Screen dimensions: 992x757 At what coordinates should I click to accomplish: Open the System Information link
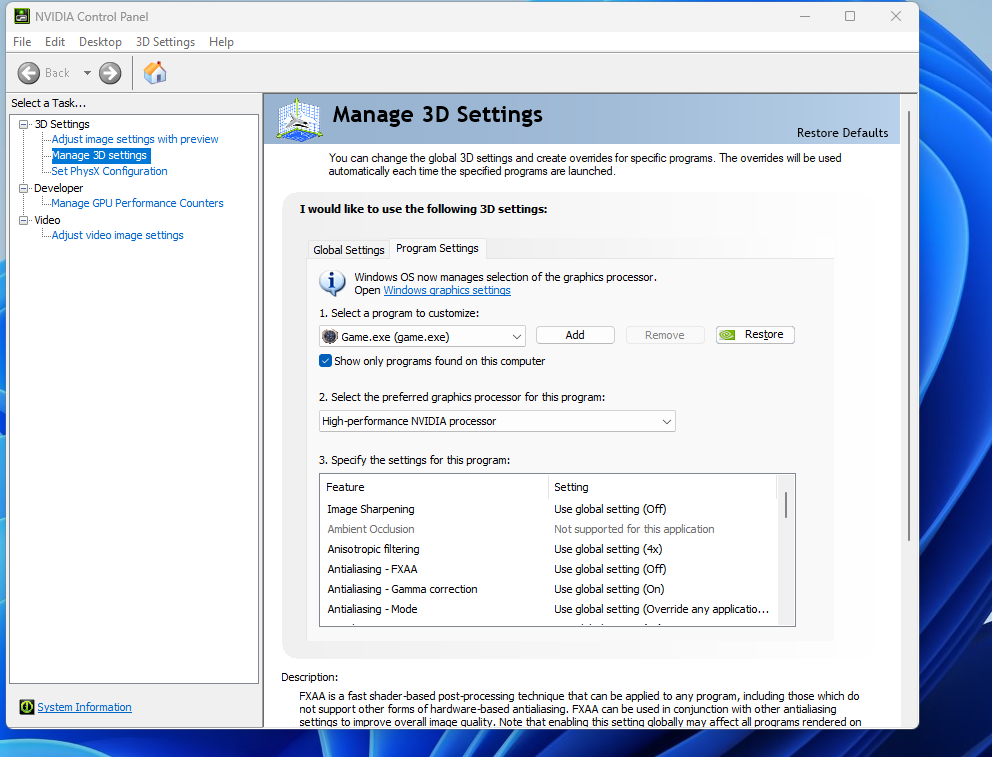(84, 707)
